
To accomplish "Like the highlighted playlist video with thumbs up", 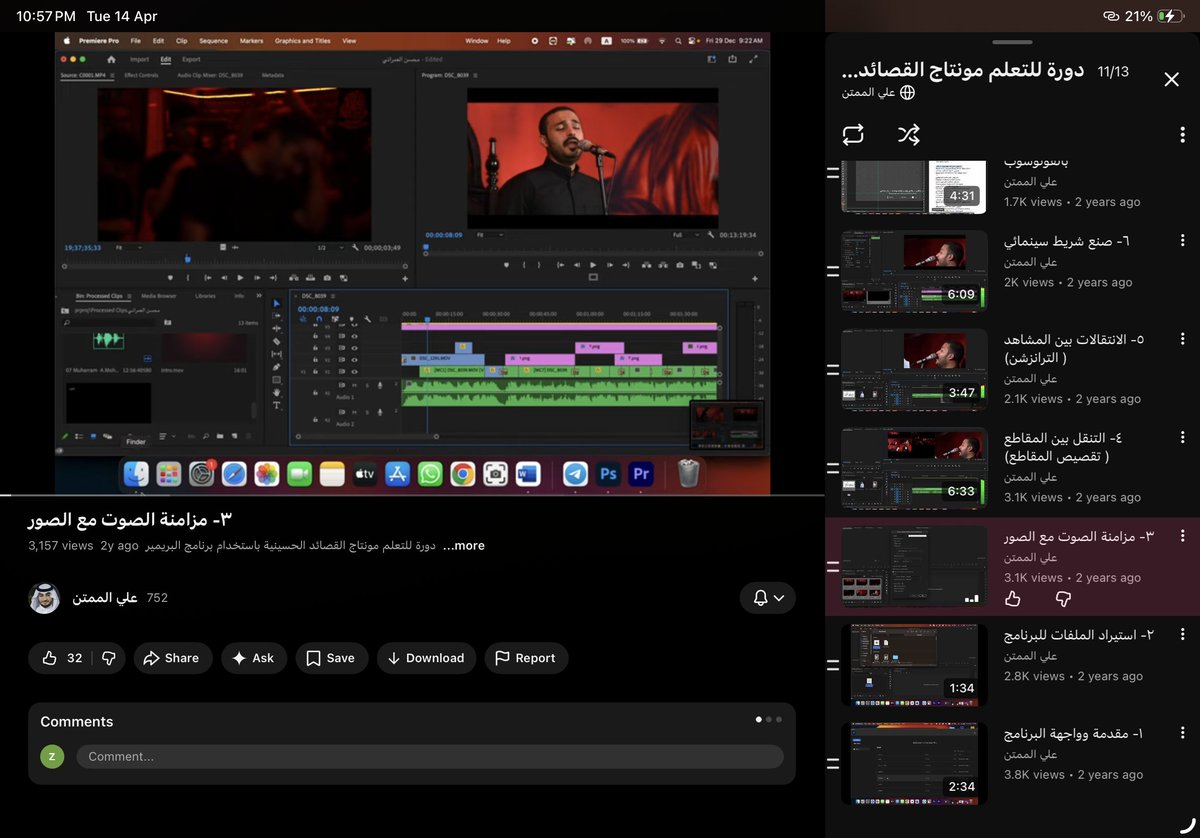I will tap(1012, 598).
